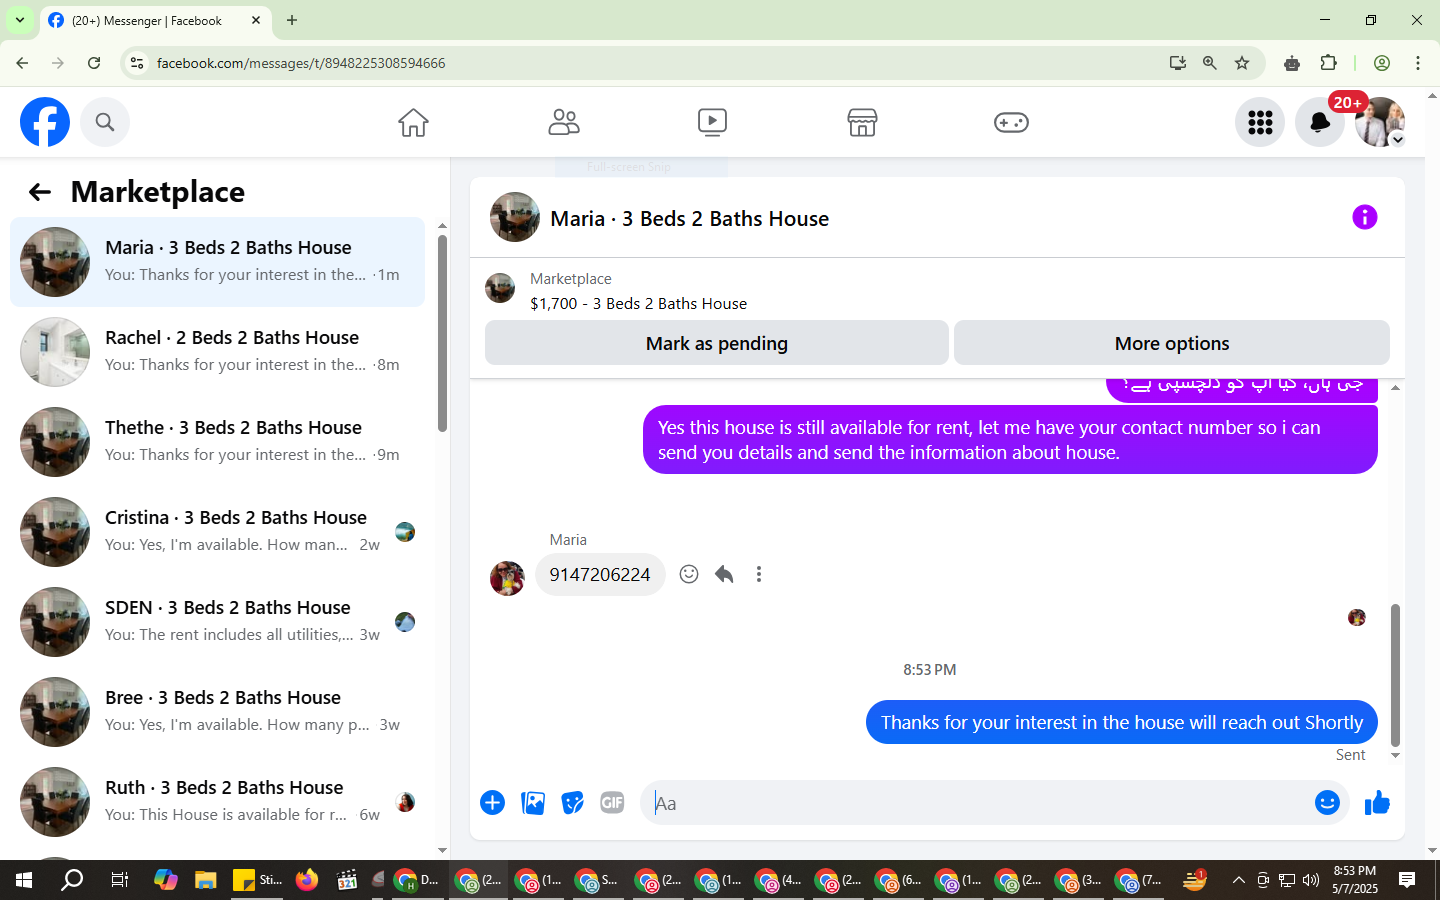The image size is (1440, 900).
Task: Open a new browser tab
Action: (292, 20)
